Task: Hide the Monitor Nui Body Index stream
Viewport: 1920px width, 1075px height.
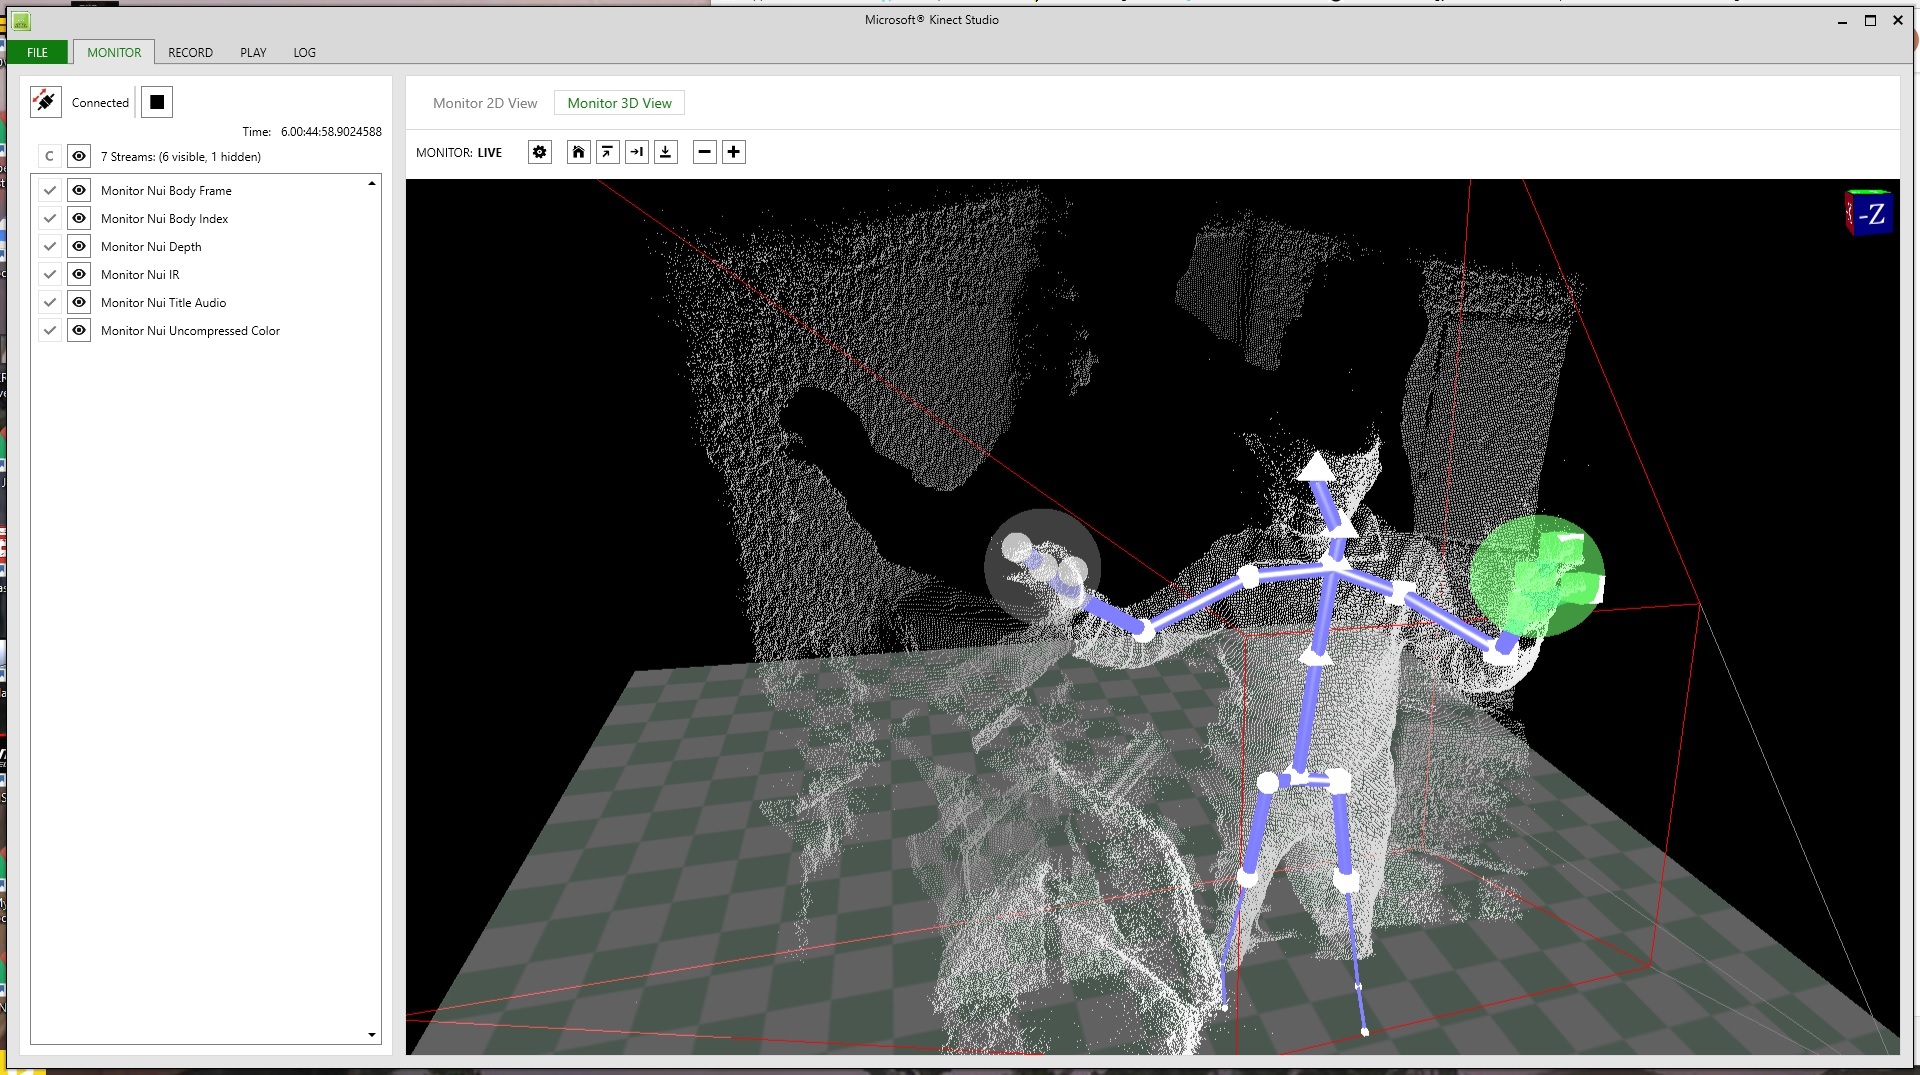Action: click(x=79, y=218)
